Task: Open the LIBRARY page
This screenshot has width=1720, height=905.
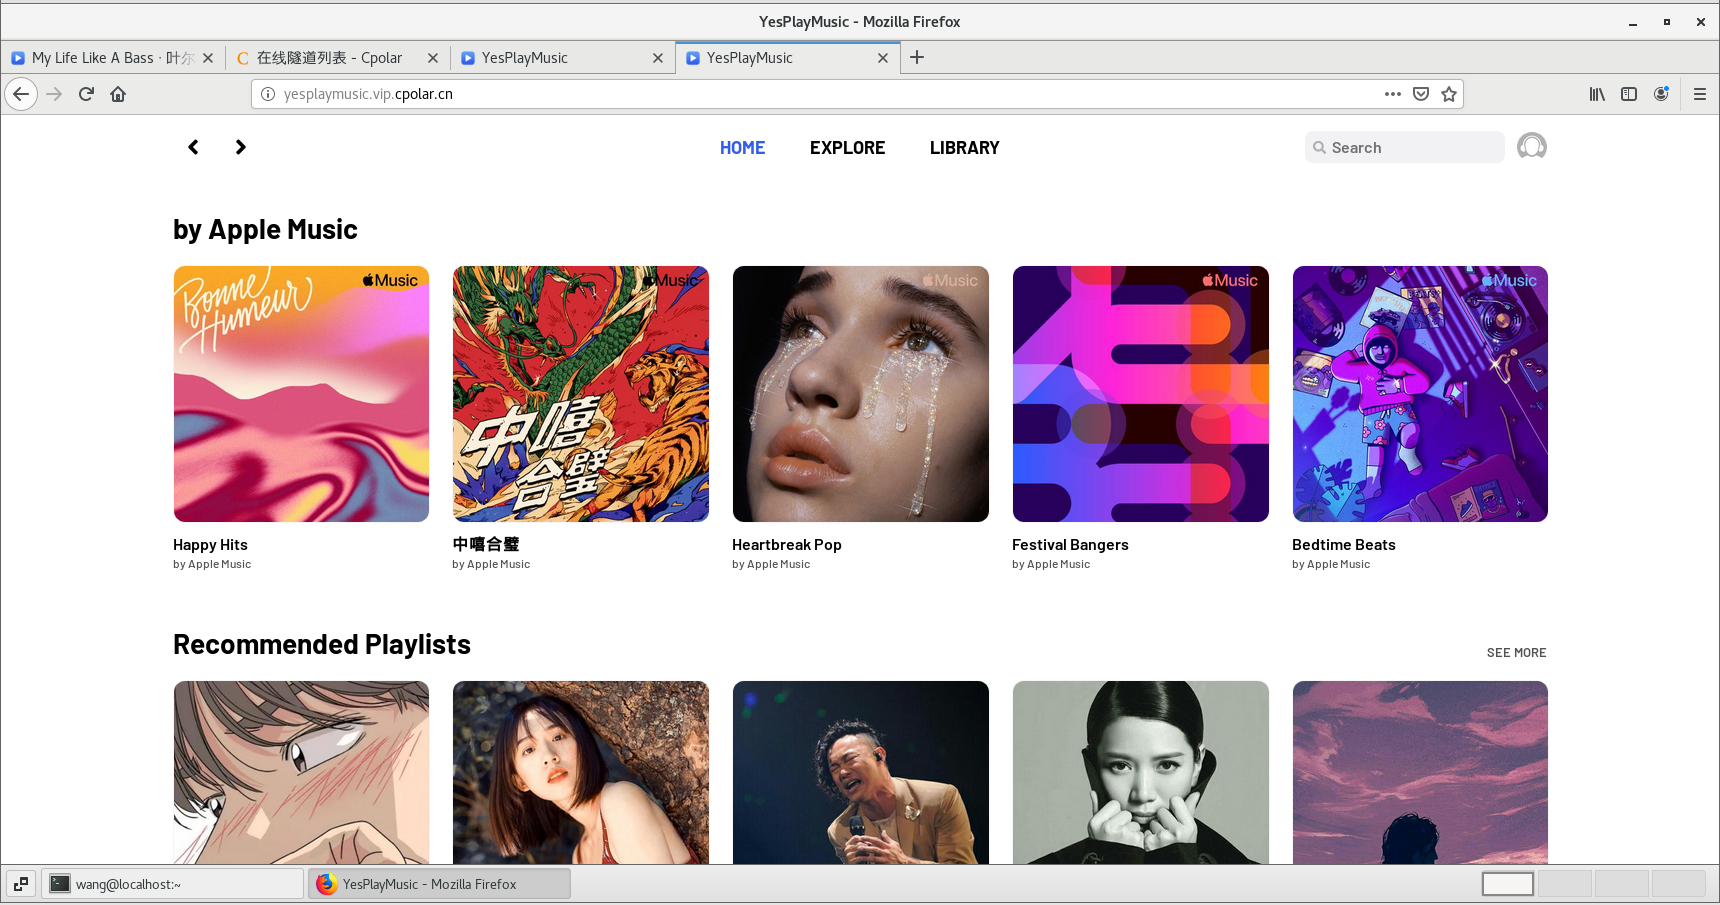Action: click(x=964, y=148)
